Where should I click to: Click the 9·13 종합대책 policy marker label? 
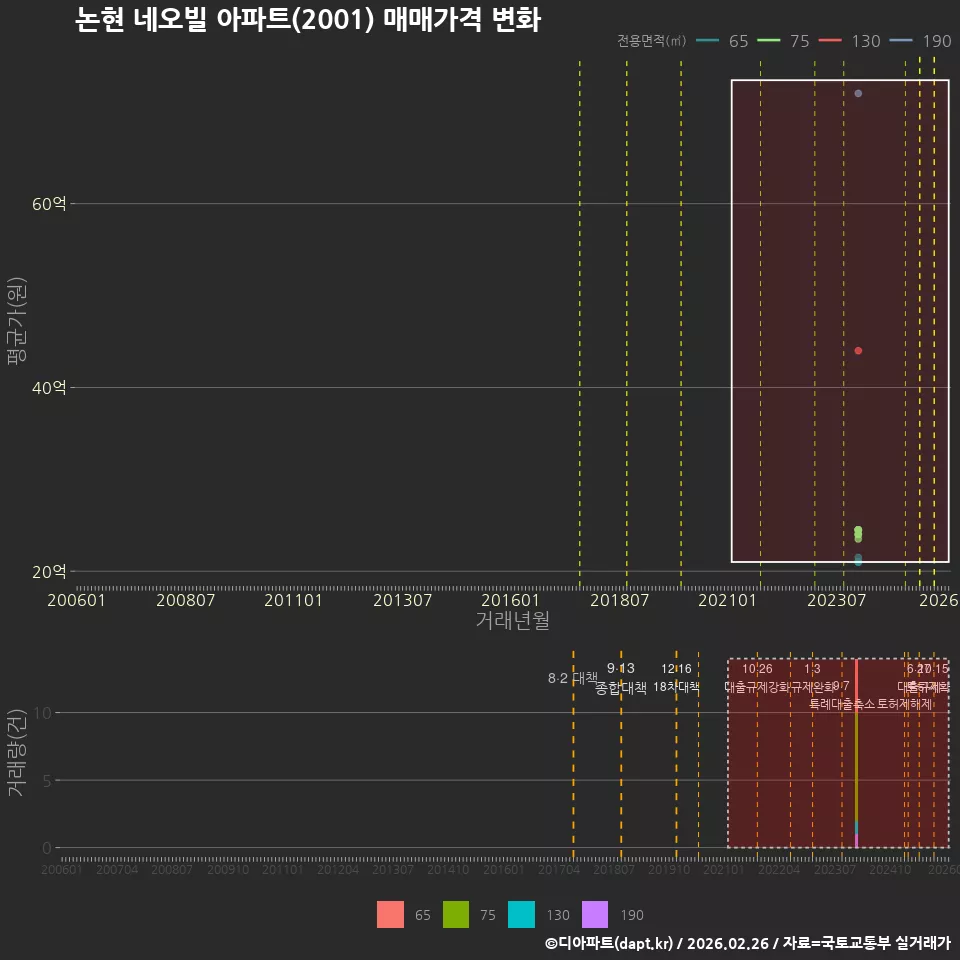pyautogui.click(x=621, y=678)
